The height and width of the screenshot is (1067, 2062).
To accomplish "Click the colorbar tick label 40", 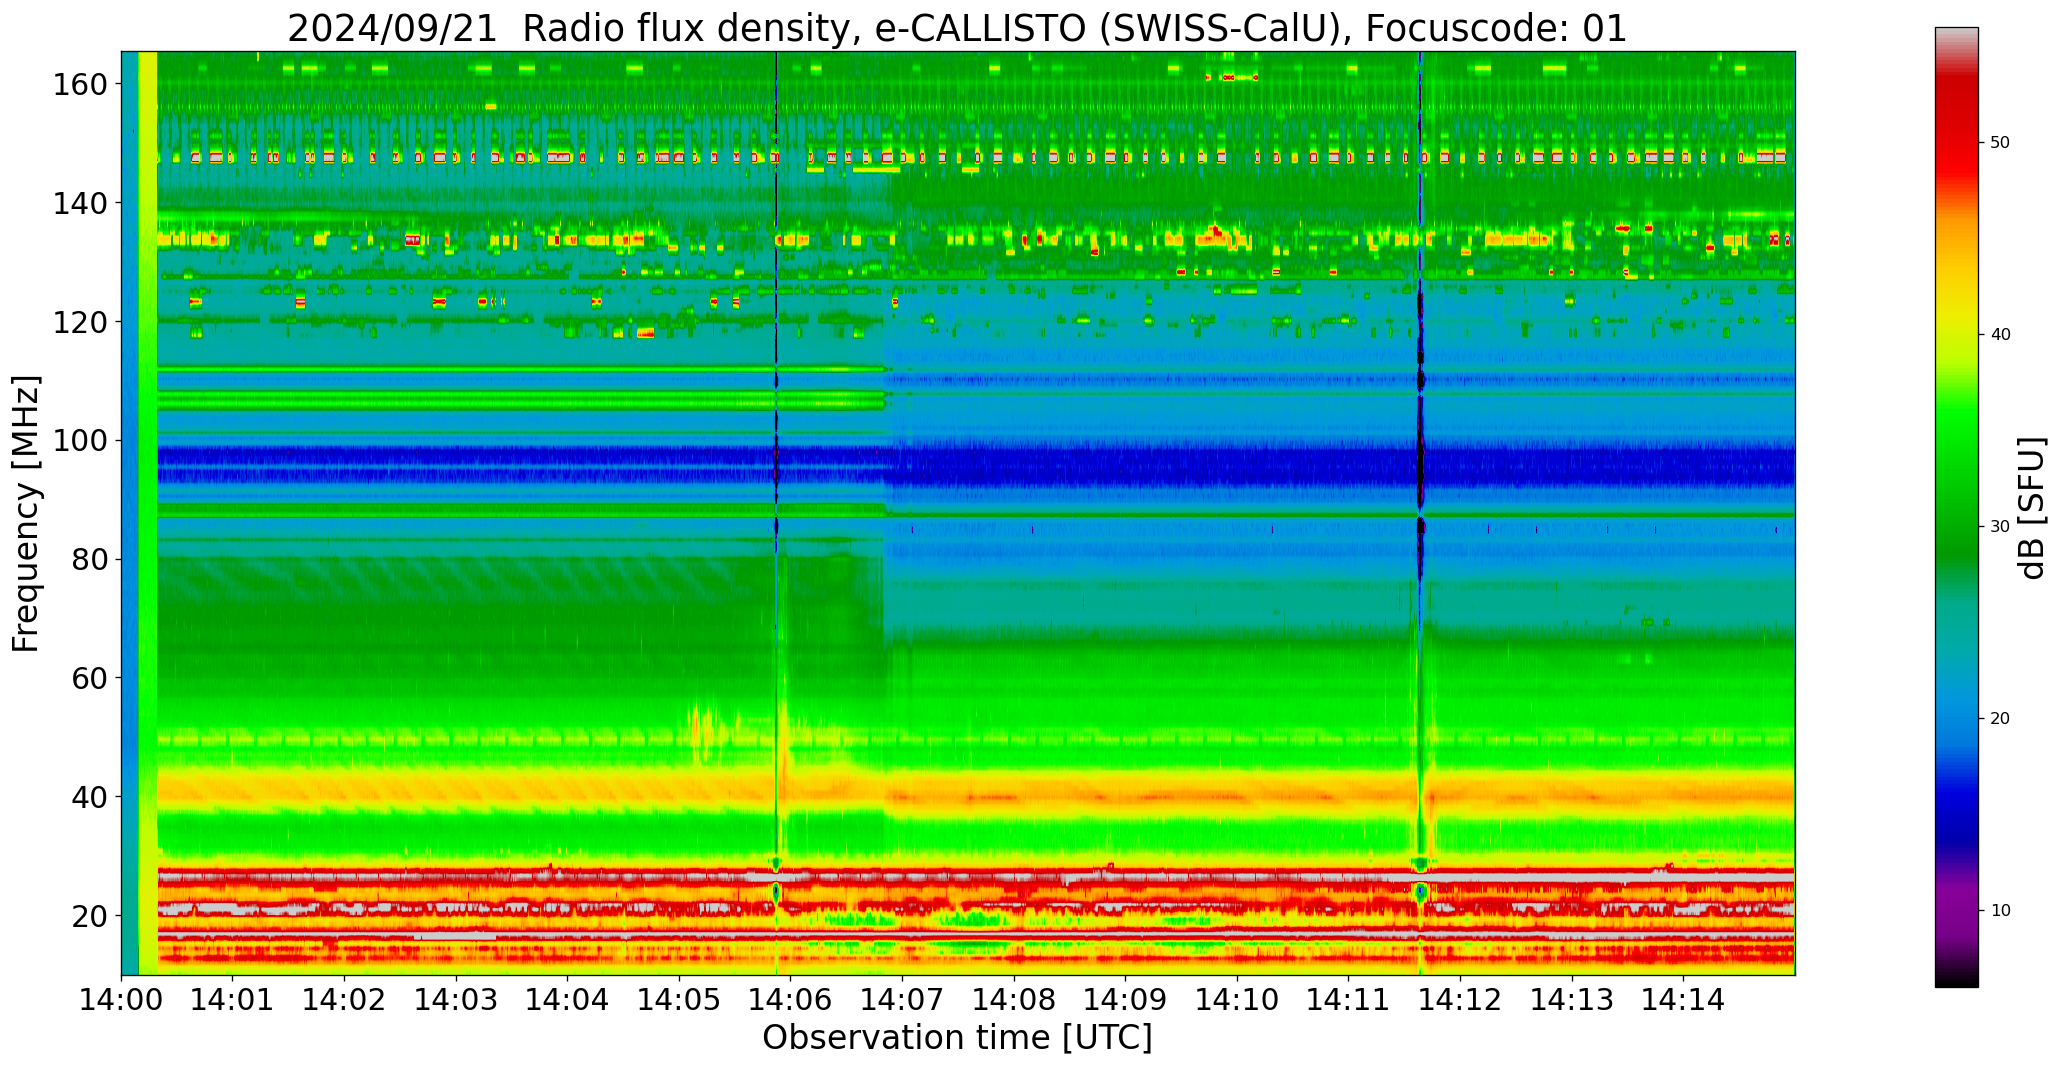I will (2000, 334).
